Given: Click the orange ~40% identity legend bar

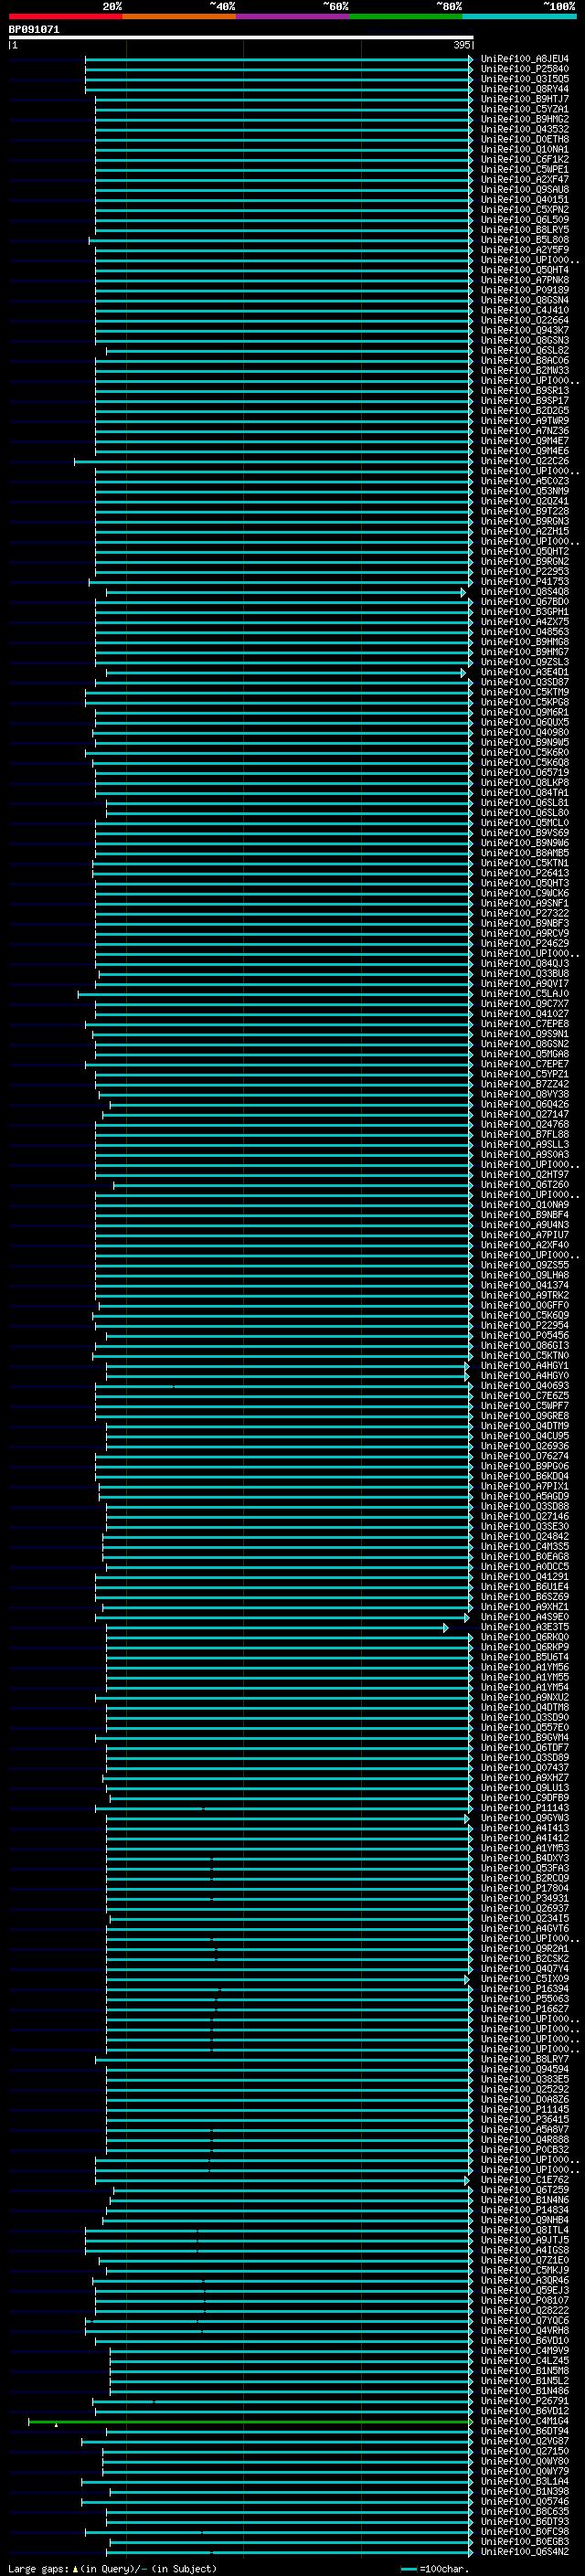Looking at the screenshot, I should tap(179, 16).
